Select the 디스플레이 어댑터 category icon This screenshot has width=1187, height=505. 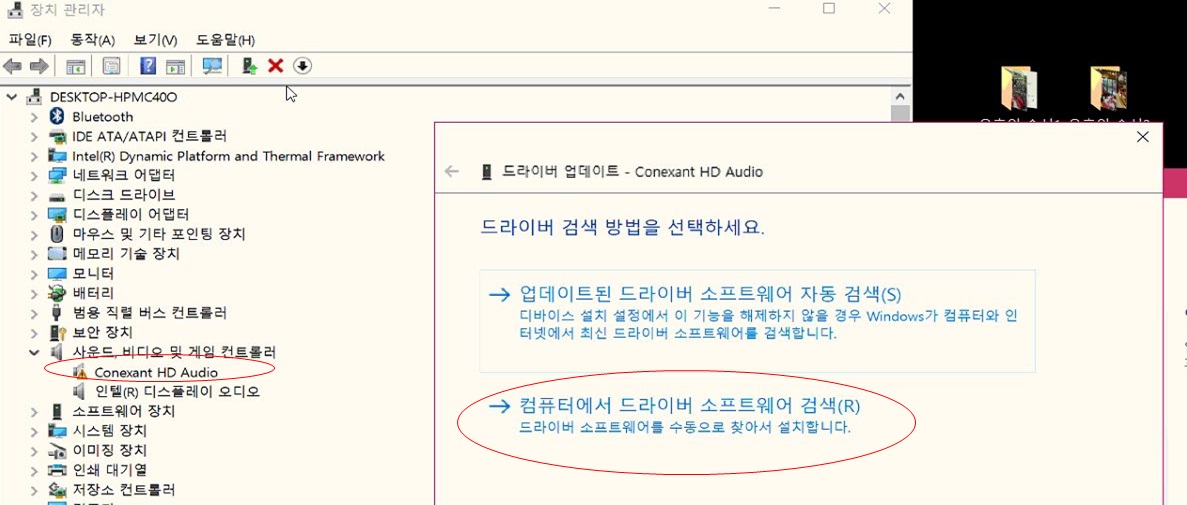point(58,214)
